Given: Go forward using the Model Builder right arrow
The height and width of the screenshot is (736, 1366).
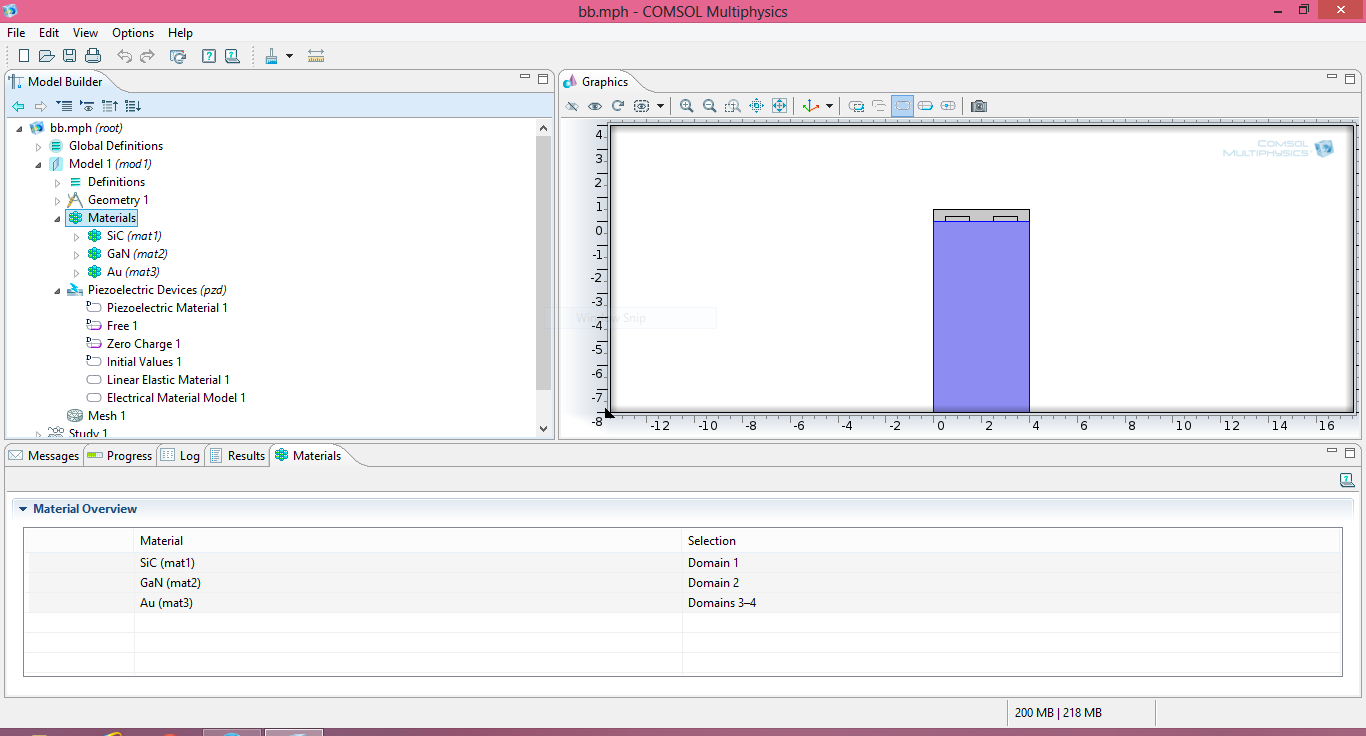Looking at the screenshot, I should click(41, 106).
